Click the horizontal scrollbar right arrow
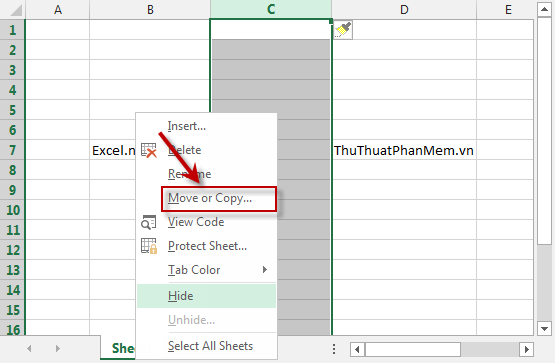 [x=526, y=350]
